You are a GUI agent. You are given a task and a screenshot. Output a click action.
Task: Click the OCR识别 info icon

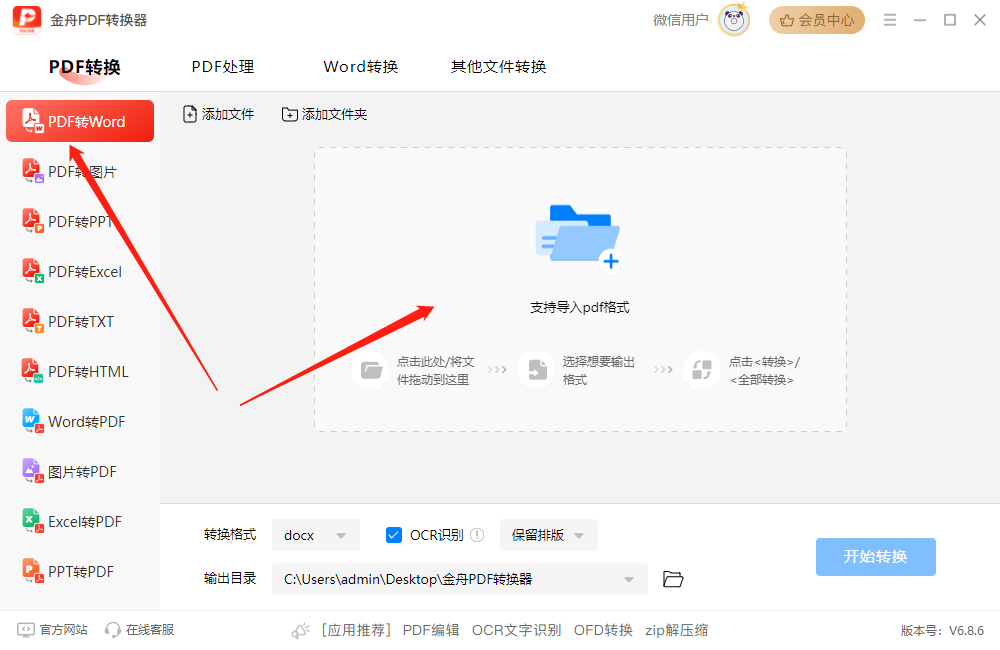[477, 535]
